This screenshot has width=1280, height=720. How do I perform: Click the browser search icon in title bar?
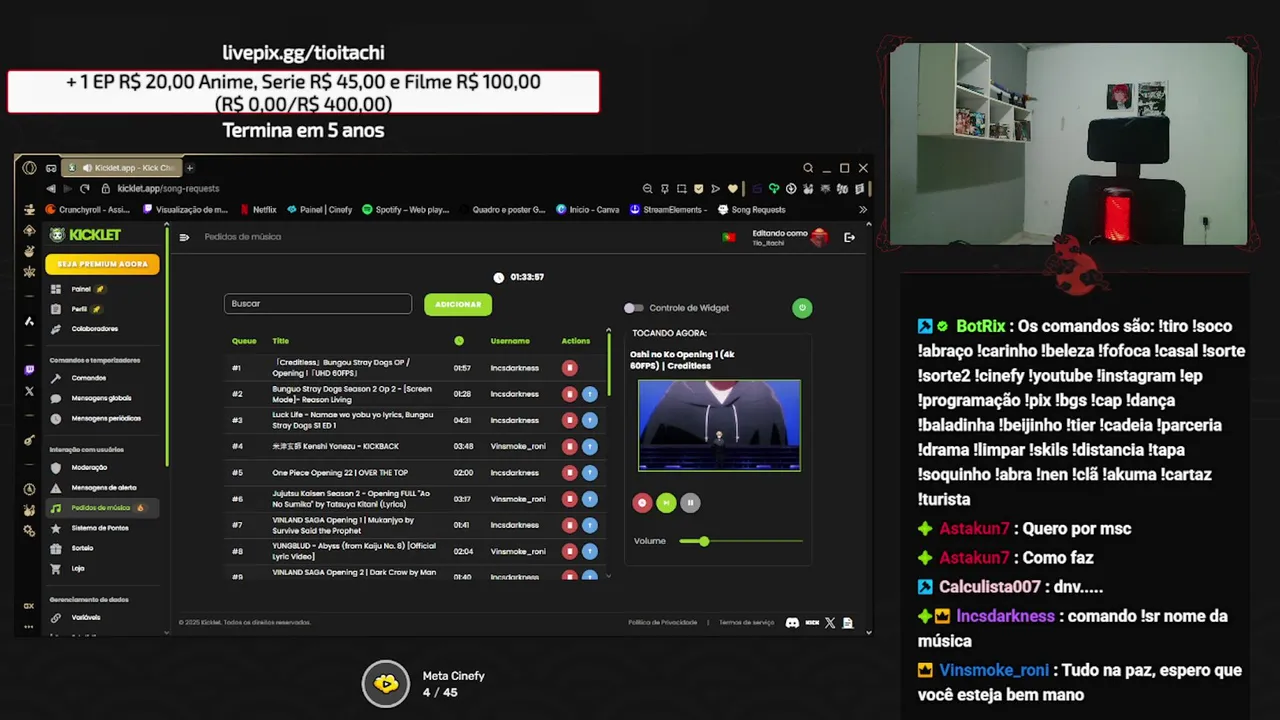pyautogui.click(x=808, y=168)
